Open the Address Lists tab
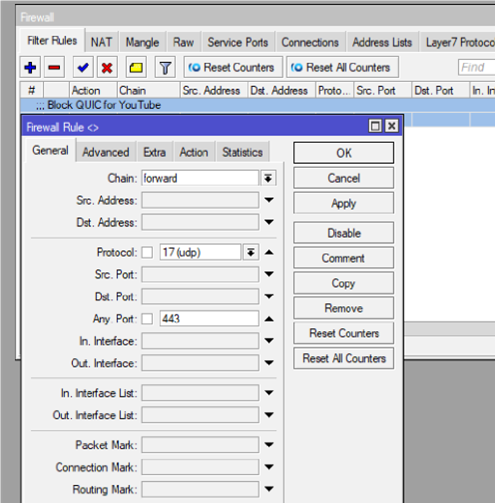Image resolution: width=495 pixels, height=503 pixels. coord(382,42)
